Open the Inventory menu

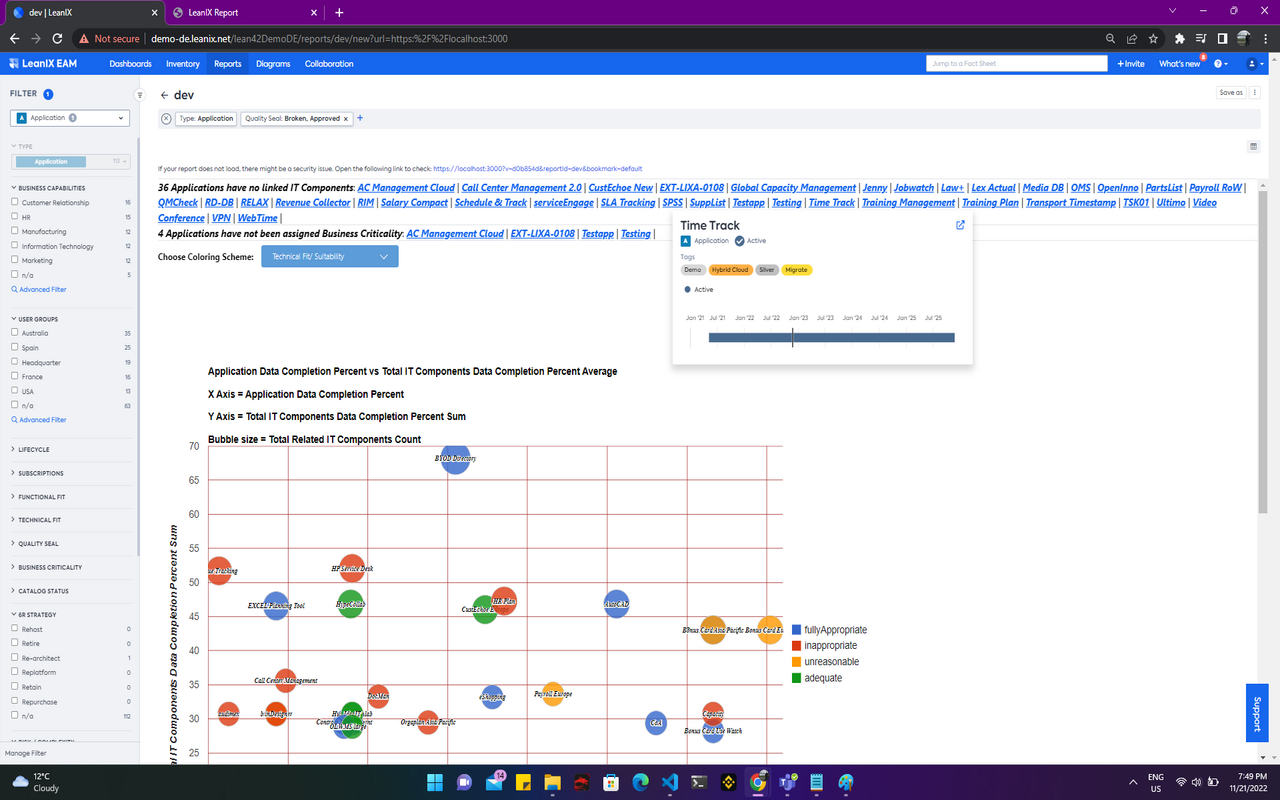[183, 63]
